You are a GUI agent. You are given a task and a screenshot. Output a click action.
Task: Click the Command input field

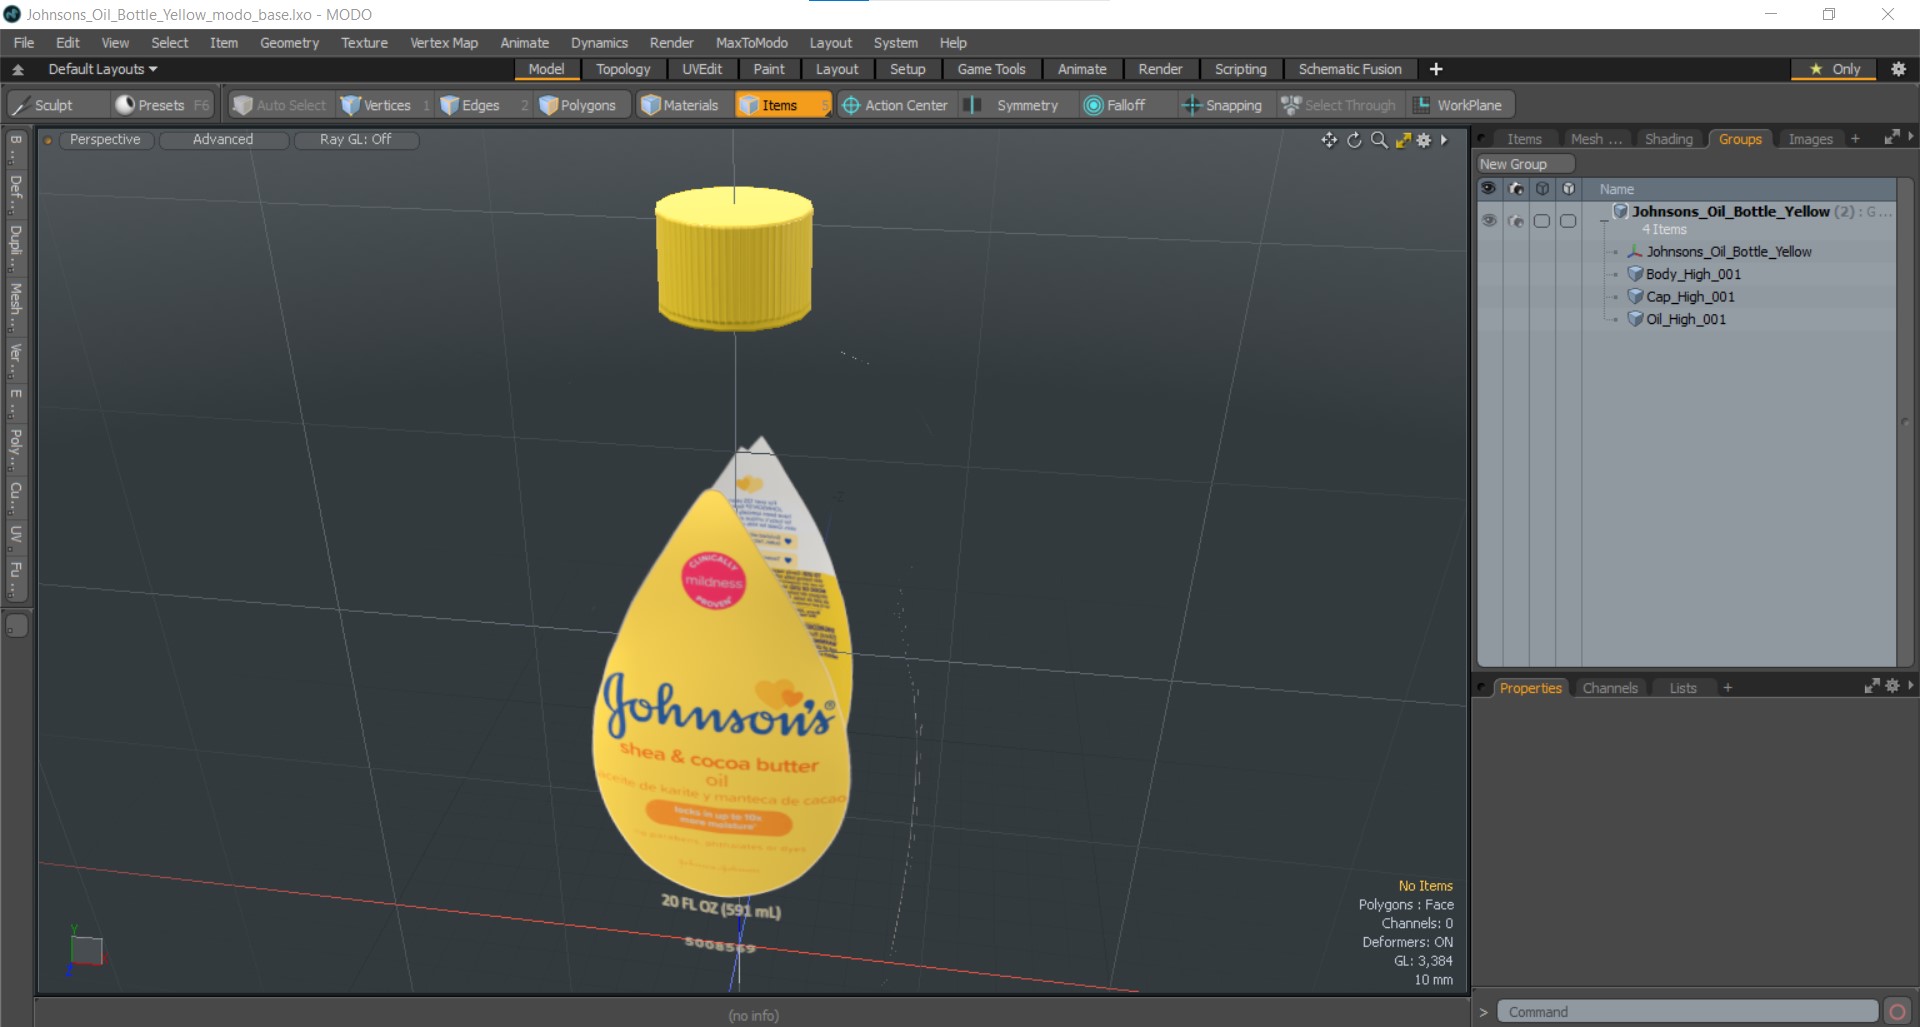click(1688, 1011)
